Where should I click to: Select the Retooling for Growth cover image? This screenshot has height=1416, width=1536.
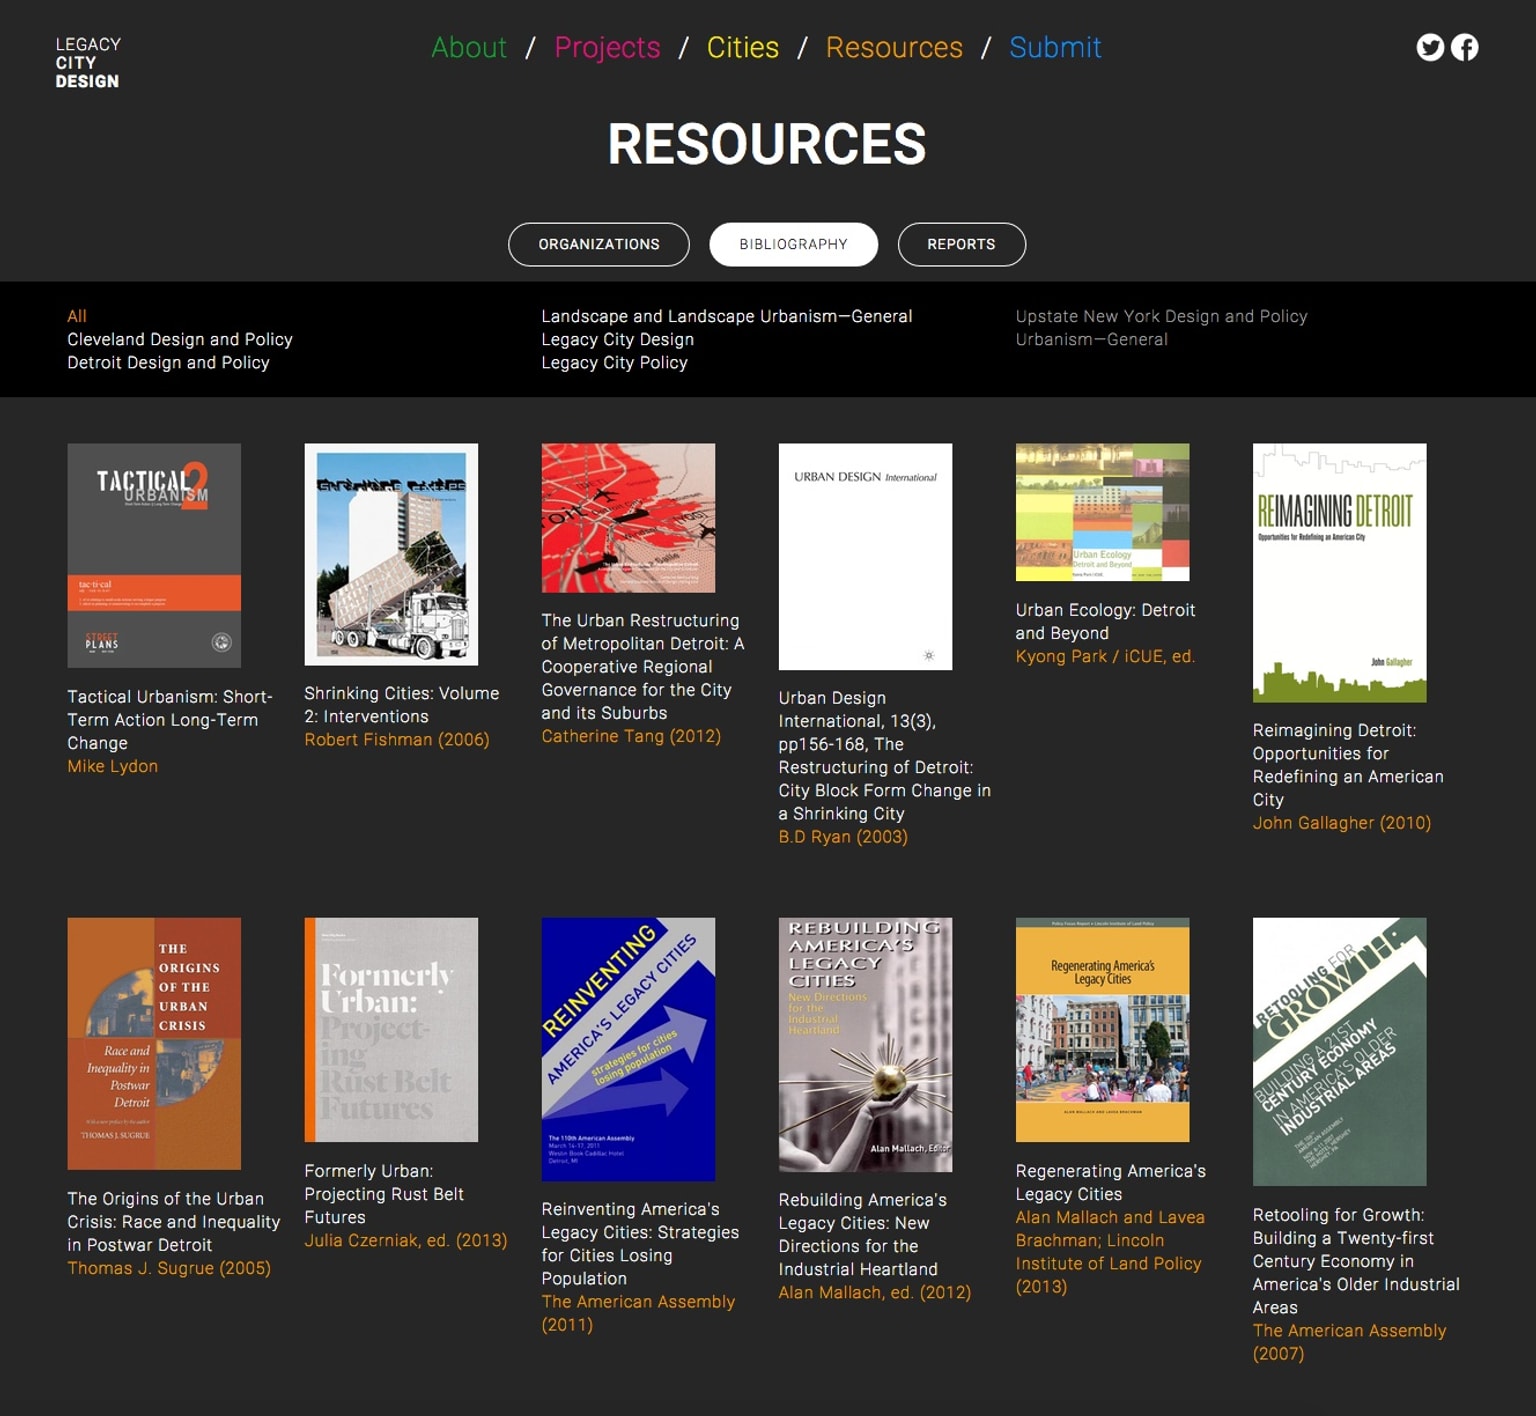tap(1339, 1051)
